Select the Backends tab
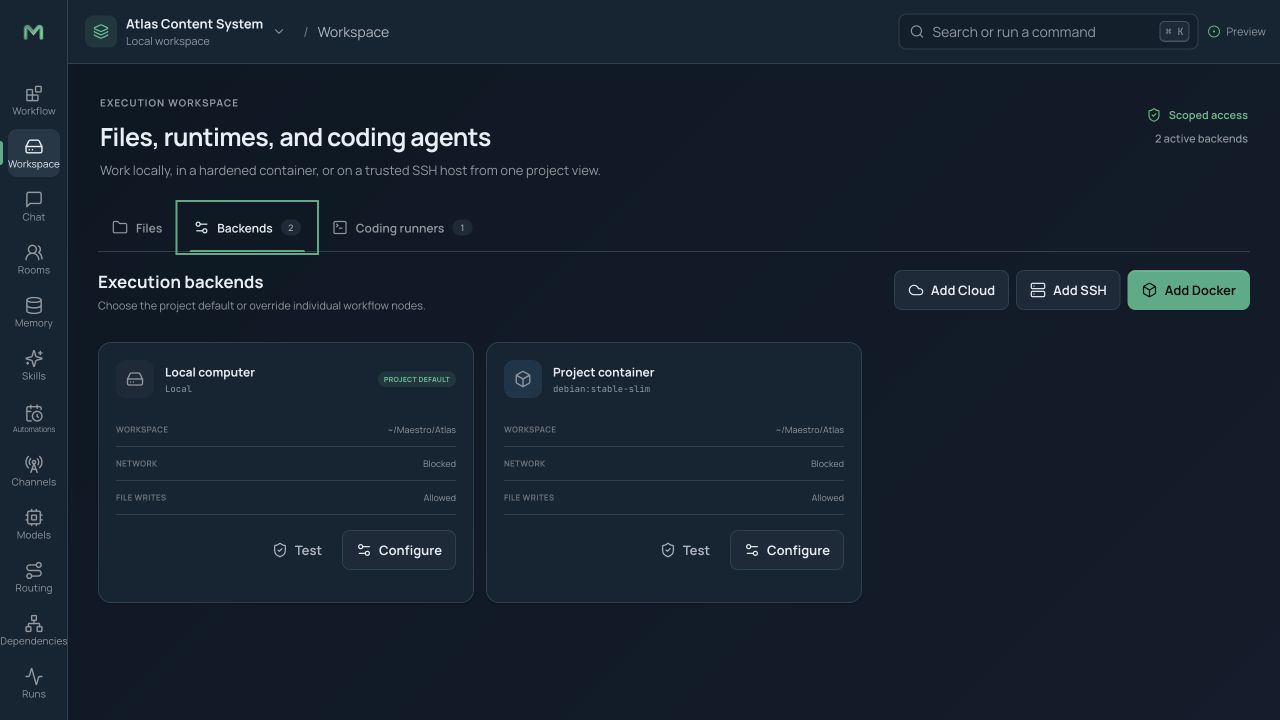 (x=247, y=228)
